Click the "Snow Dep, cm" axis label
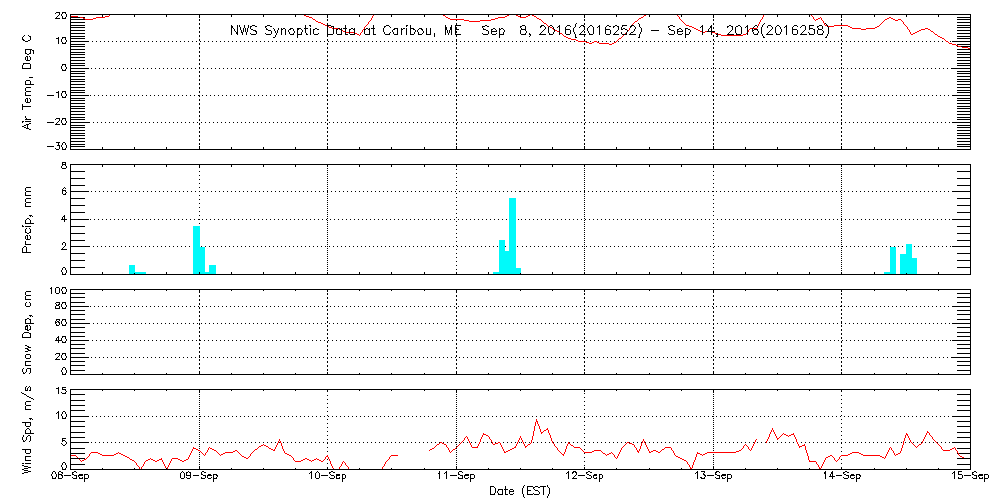Screen dimensions: 1000x500 pos(27,331)
